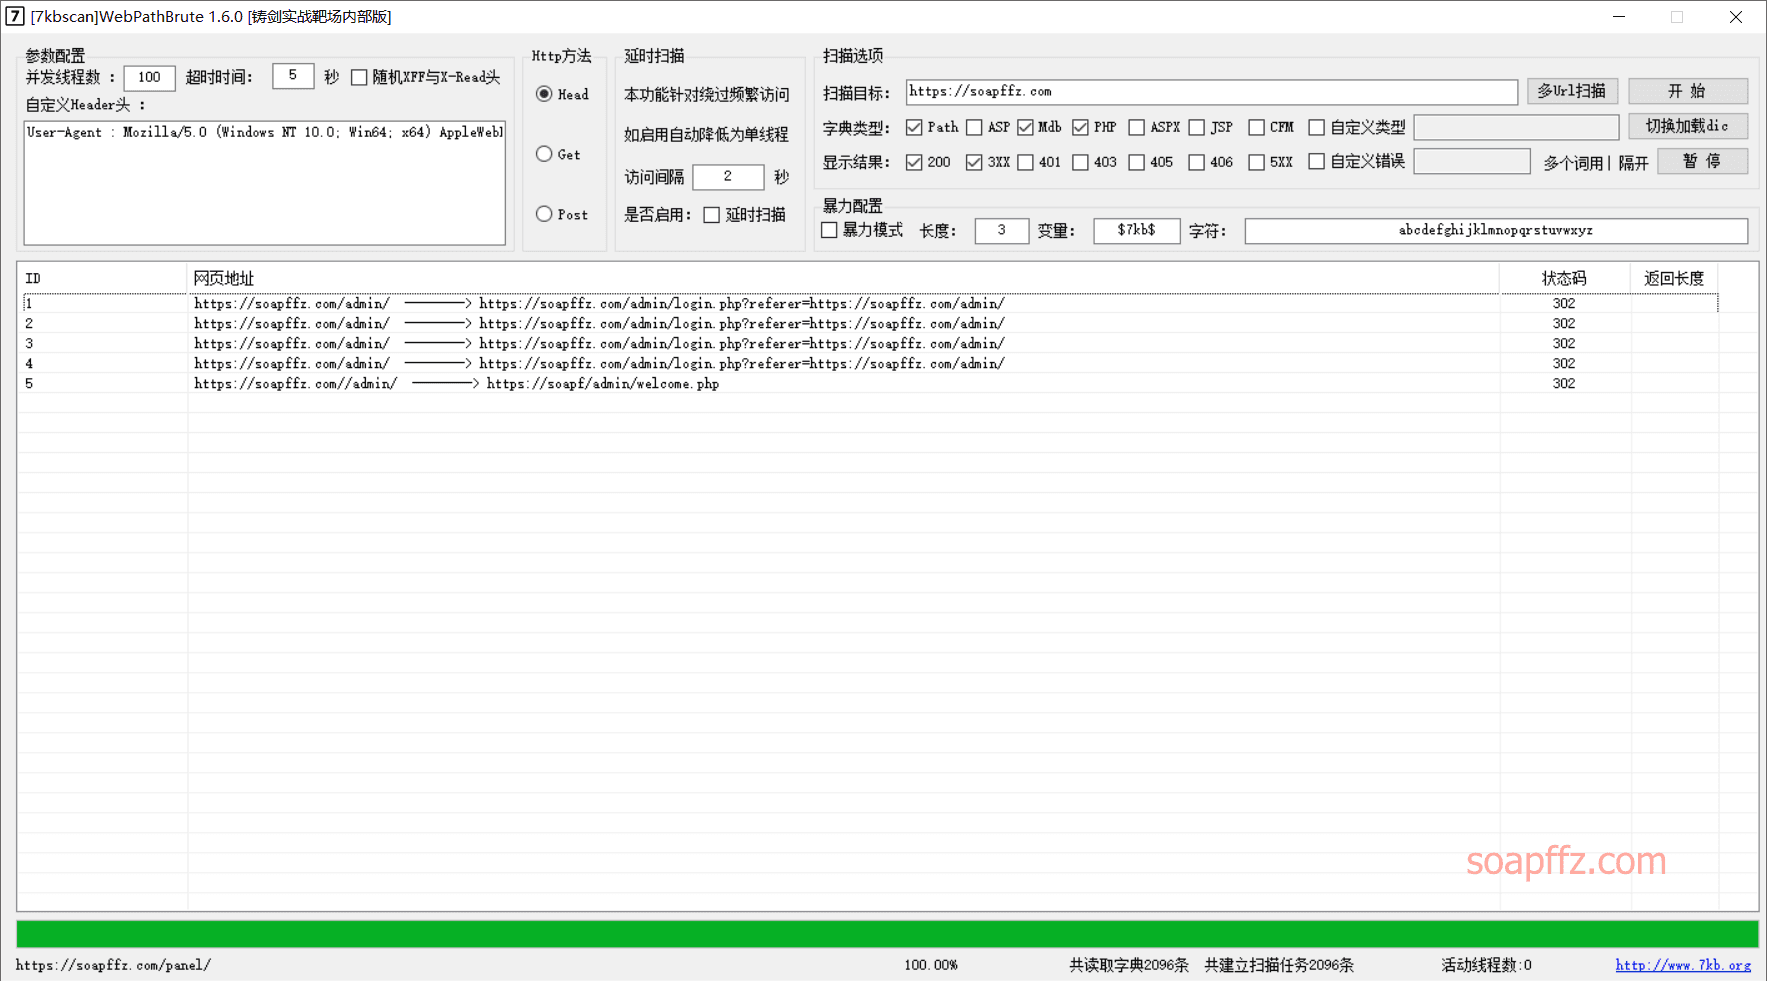This screenshot has height=981, width=1767.
Task: Enable the 暴力模式 brute force checkbox
Action: point(829,230)
